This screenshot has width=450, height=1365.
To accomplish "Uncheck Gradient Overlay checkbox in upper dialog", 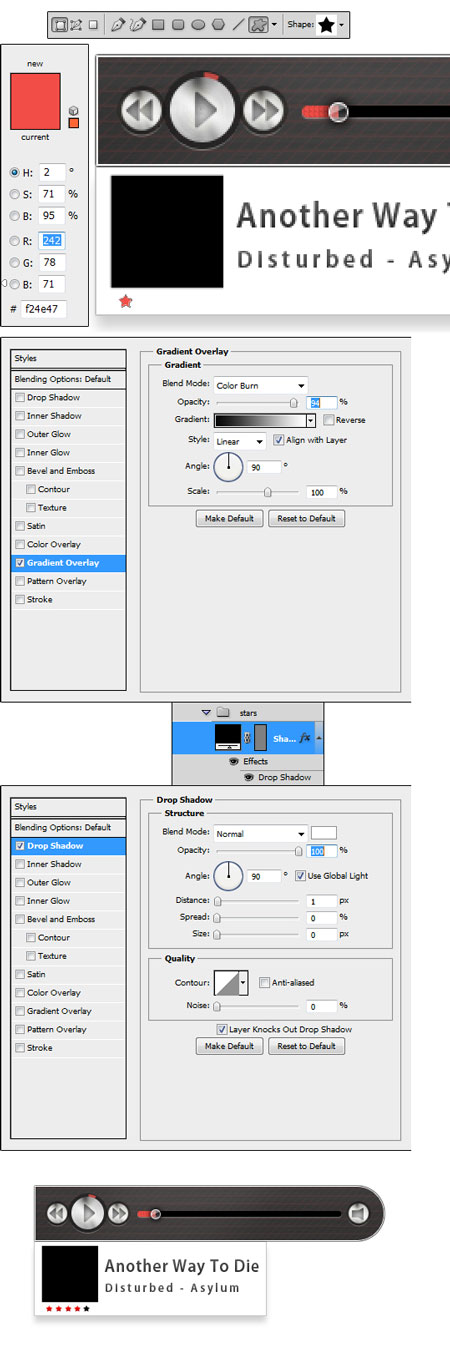I will click(20, 563).
